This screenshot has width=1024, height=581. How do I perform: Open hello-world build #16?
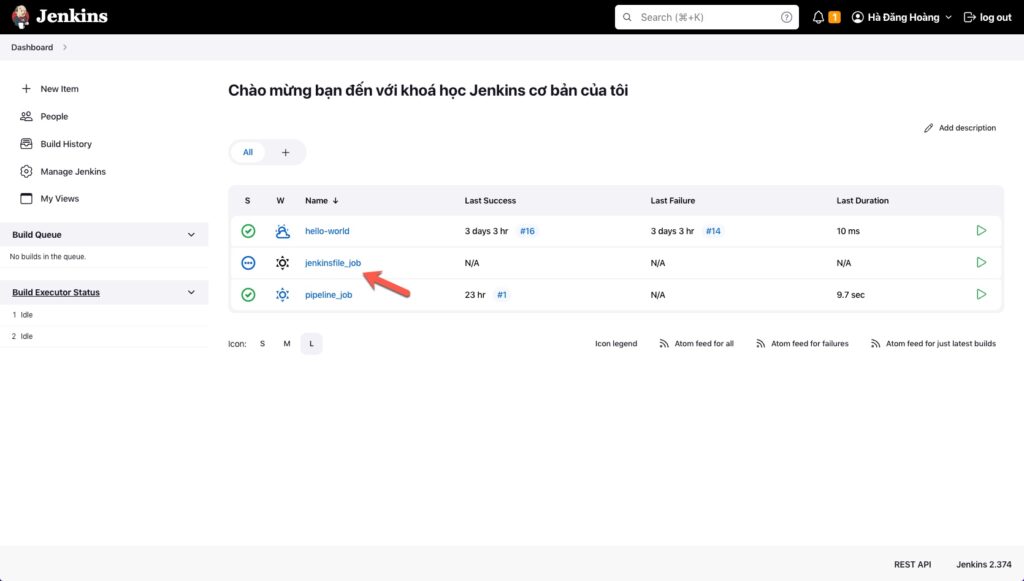pos(527,231)
